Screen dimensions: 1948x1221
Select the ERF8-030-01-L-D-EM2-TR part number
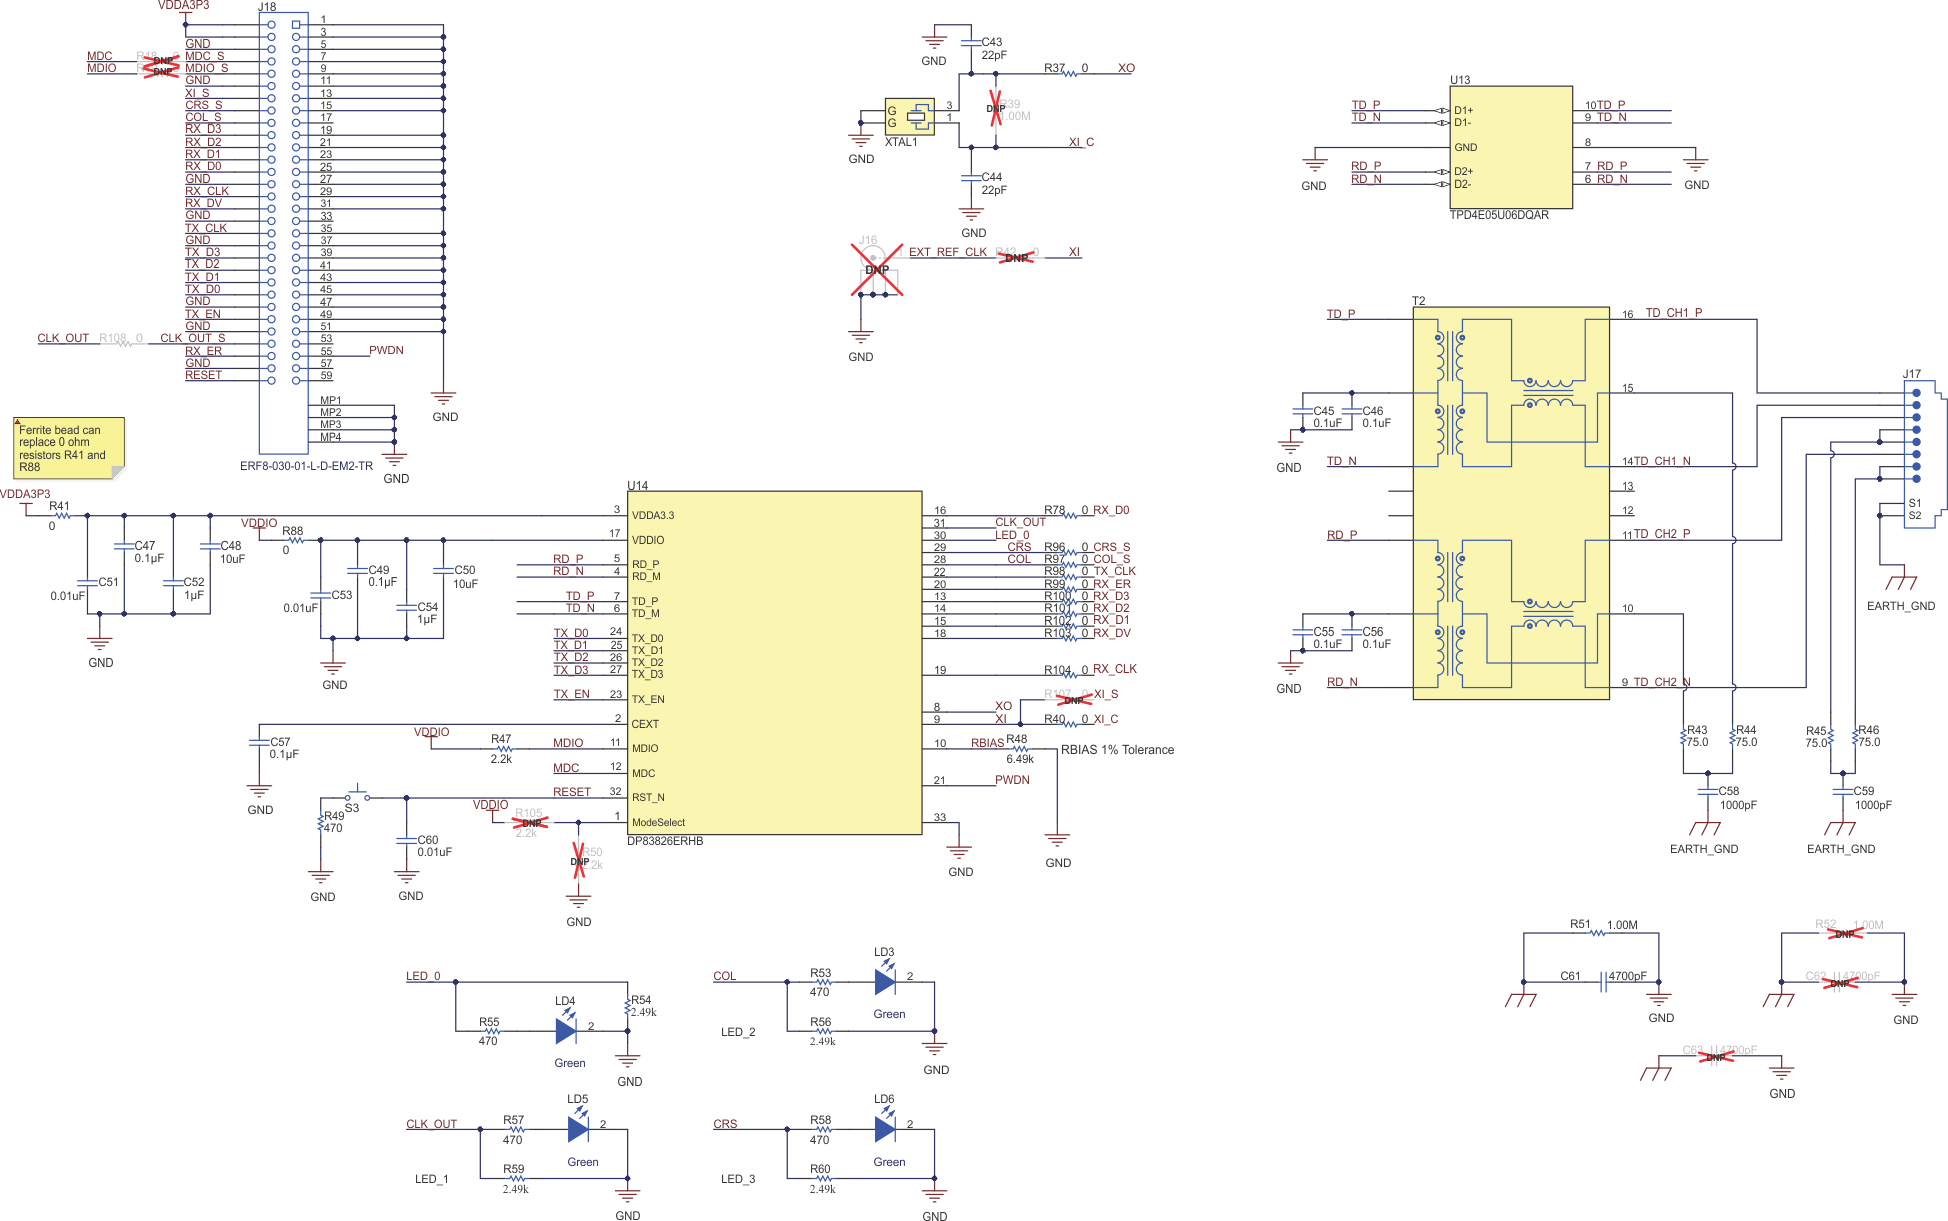point(306,466)
